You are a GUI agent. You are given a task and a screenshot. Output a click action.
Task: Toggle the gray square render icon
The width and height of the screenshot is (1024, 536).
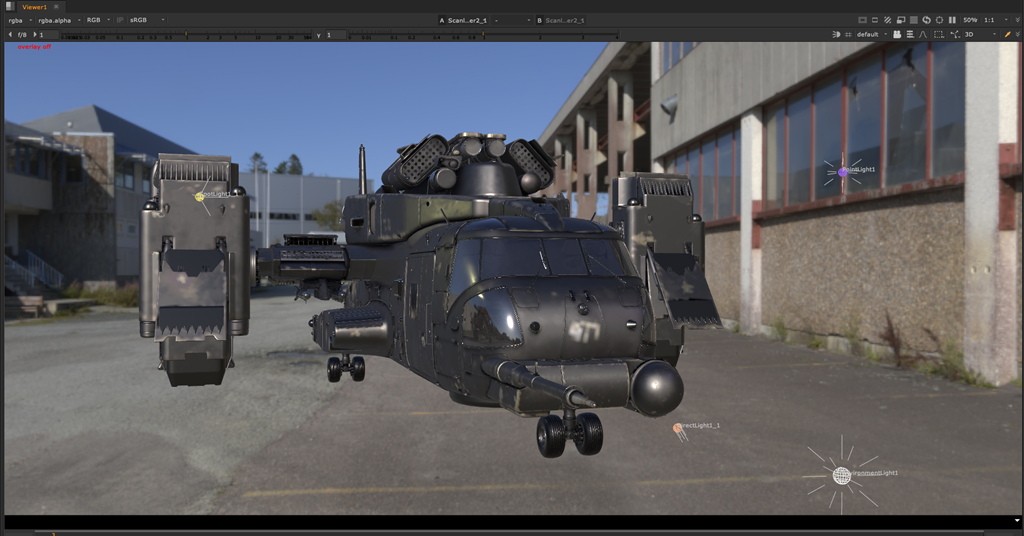[x=914, y=20]
